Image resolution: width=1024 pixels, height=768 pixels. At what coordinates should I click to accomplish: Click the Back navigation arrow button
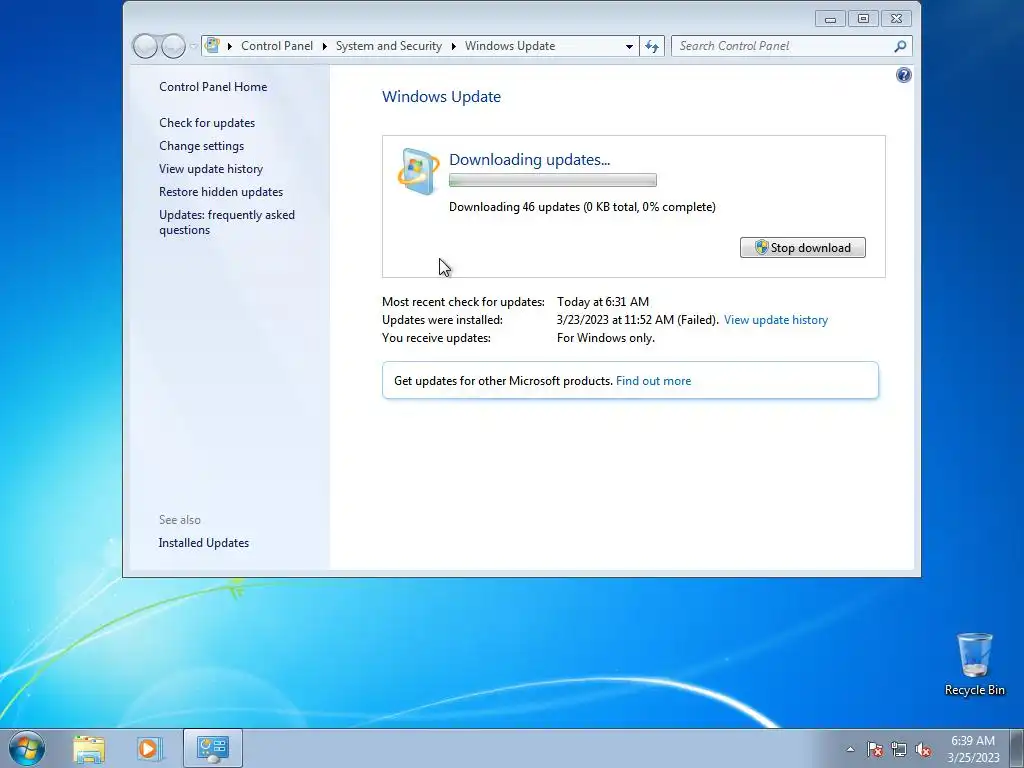pos(146,46)
